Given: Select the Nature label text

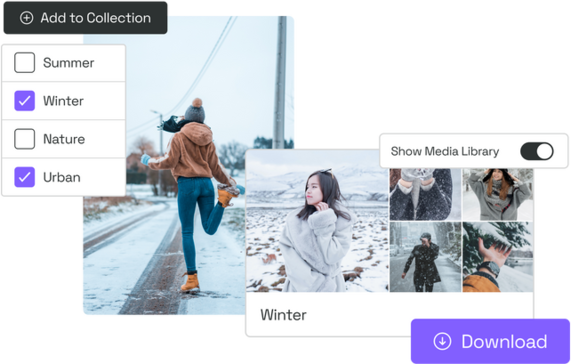Looking at the screenshot, I should click(64, 139).
